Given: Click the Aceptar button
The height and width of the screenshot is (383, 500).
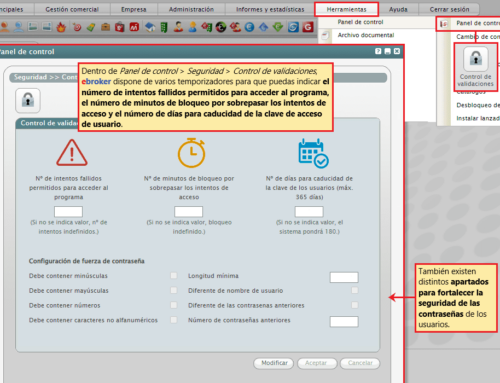Looking at the screenshot, I should (317, 363).
